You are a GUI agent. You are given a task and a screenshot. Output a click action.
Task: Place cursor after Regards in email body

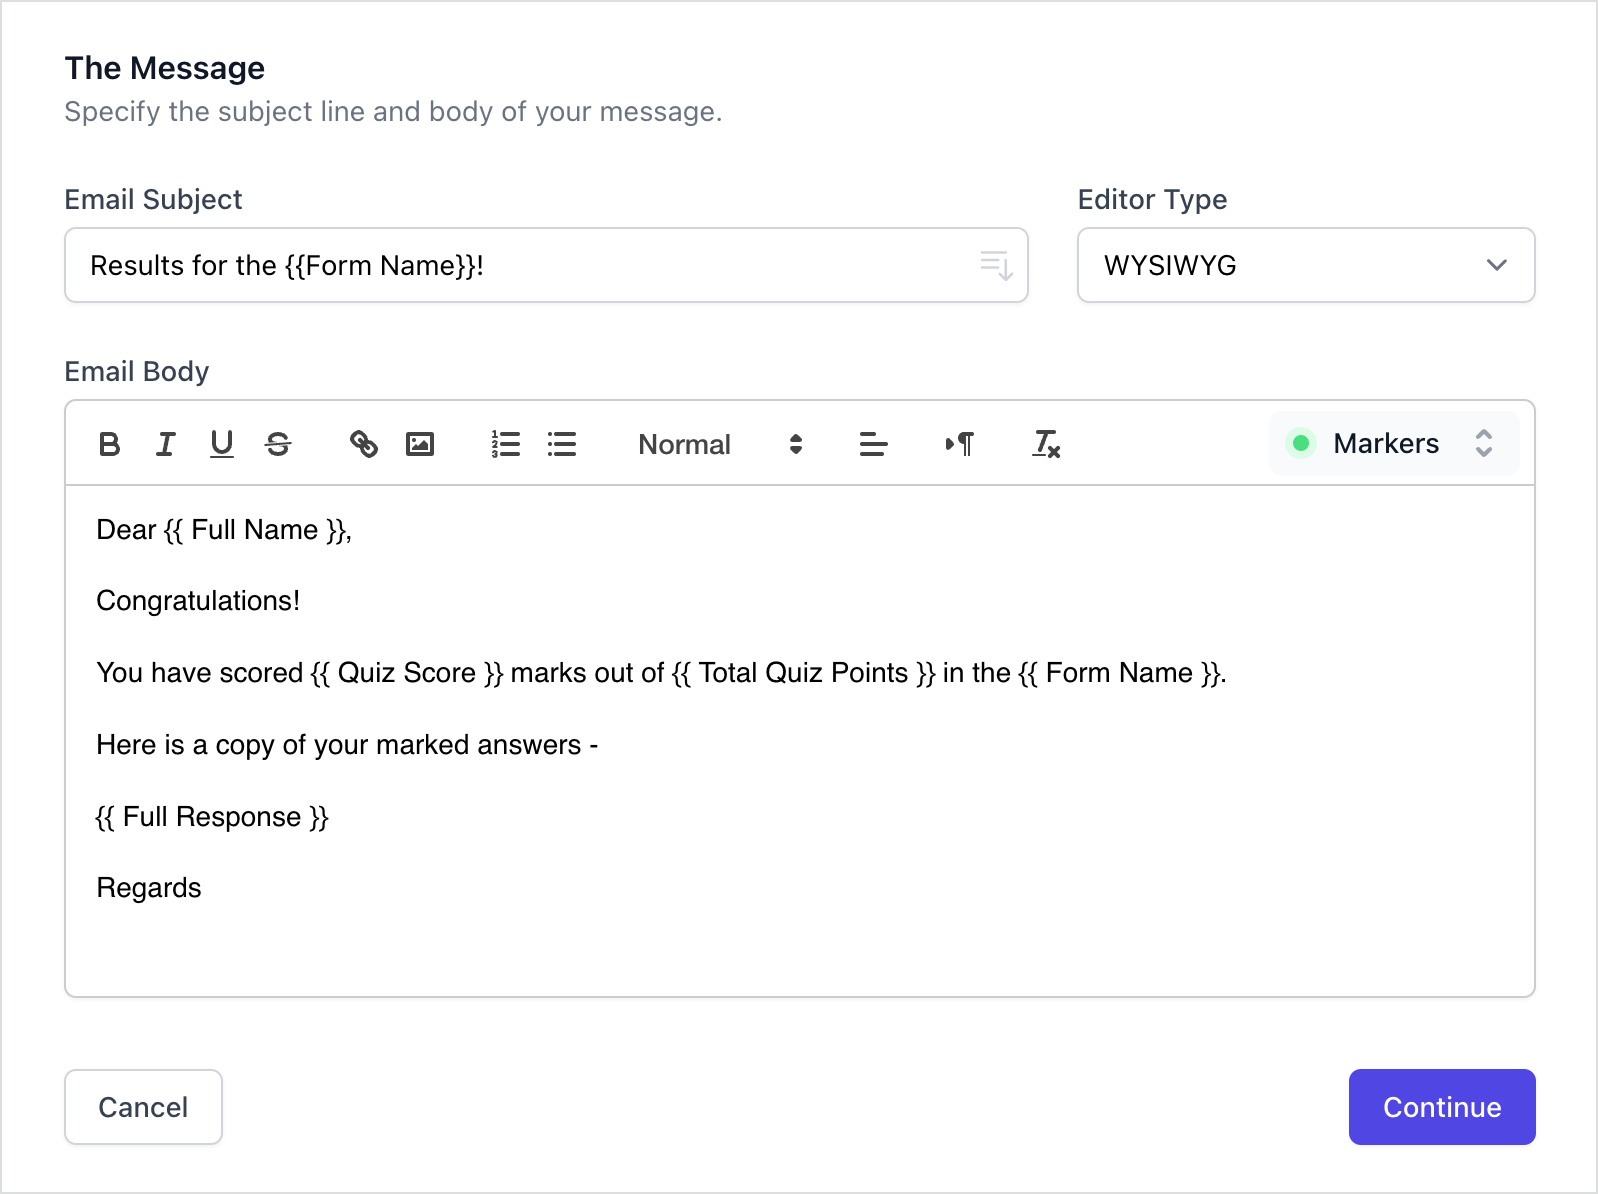click(203, 888)
